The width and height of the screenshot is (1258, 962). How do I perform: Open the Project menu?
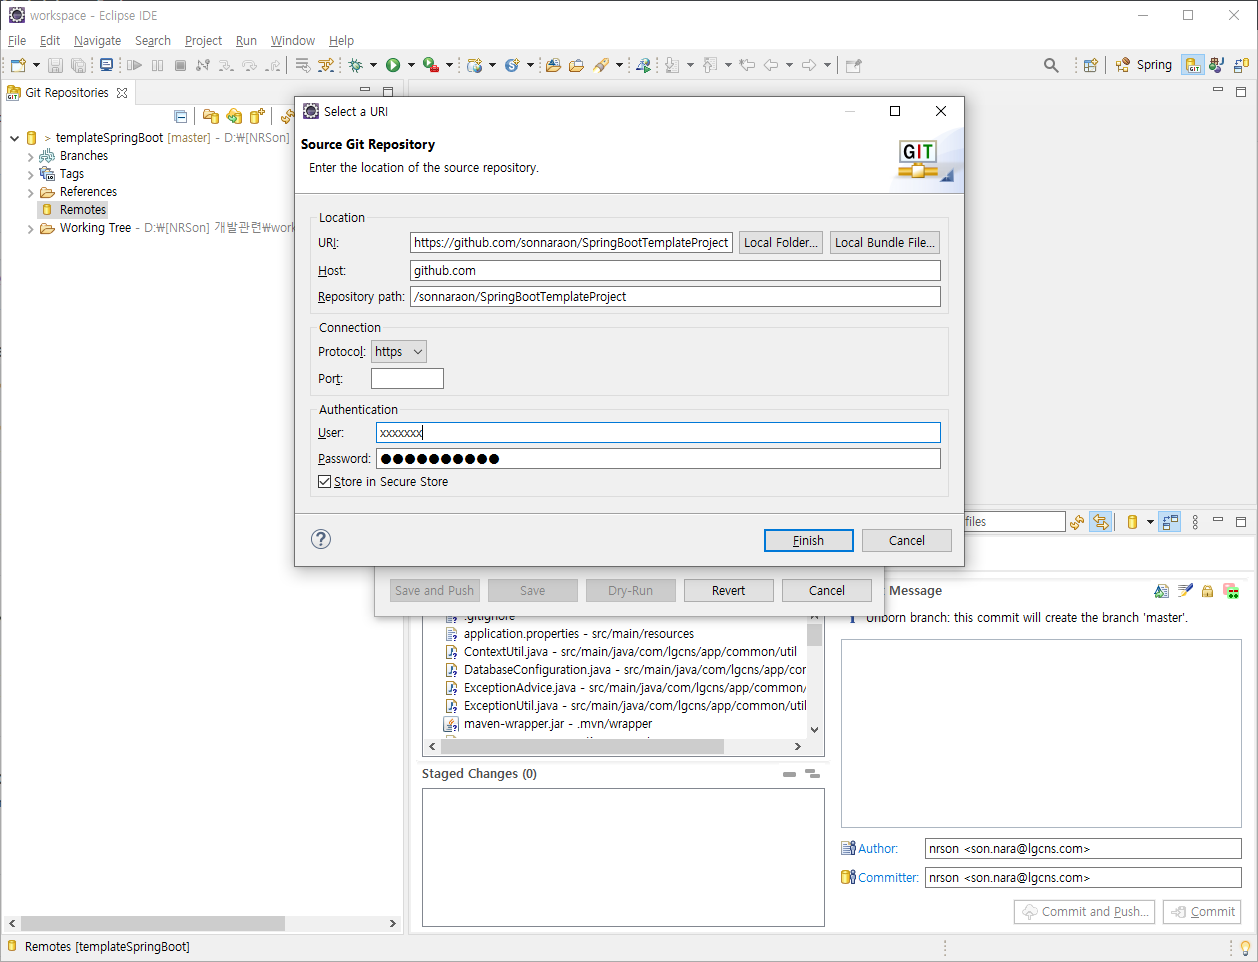203,41
